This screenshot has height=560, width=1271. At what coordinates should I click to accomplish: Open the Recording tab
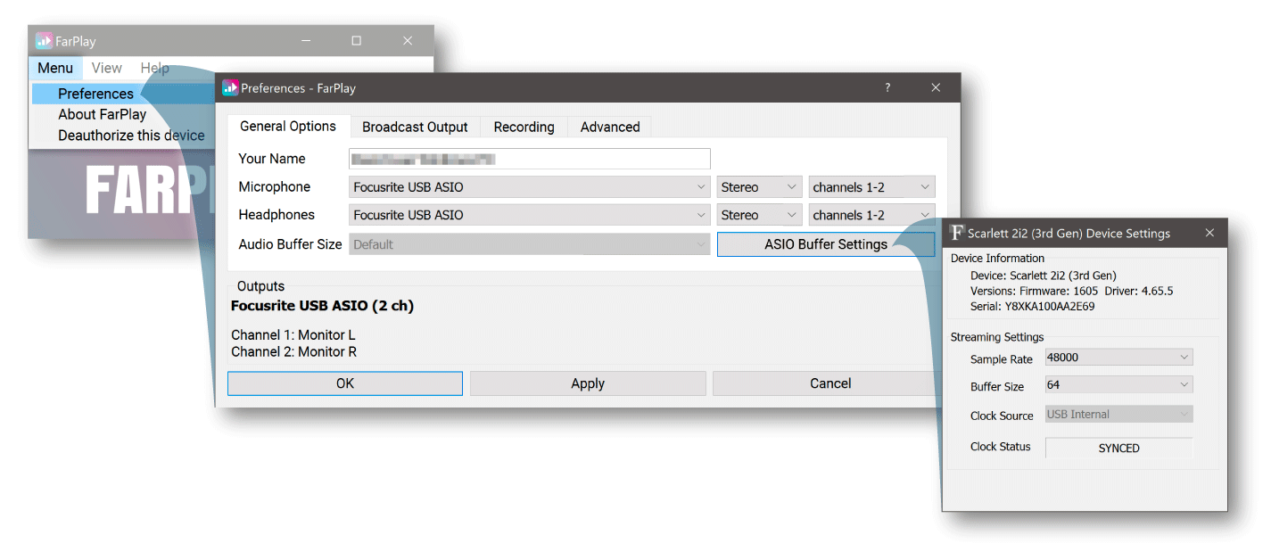coord(523,127)
